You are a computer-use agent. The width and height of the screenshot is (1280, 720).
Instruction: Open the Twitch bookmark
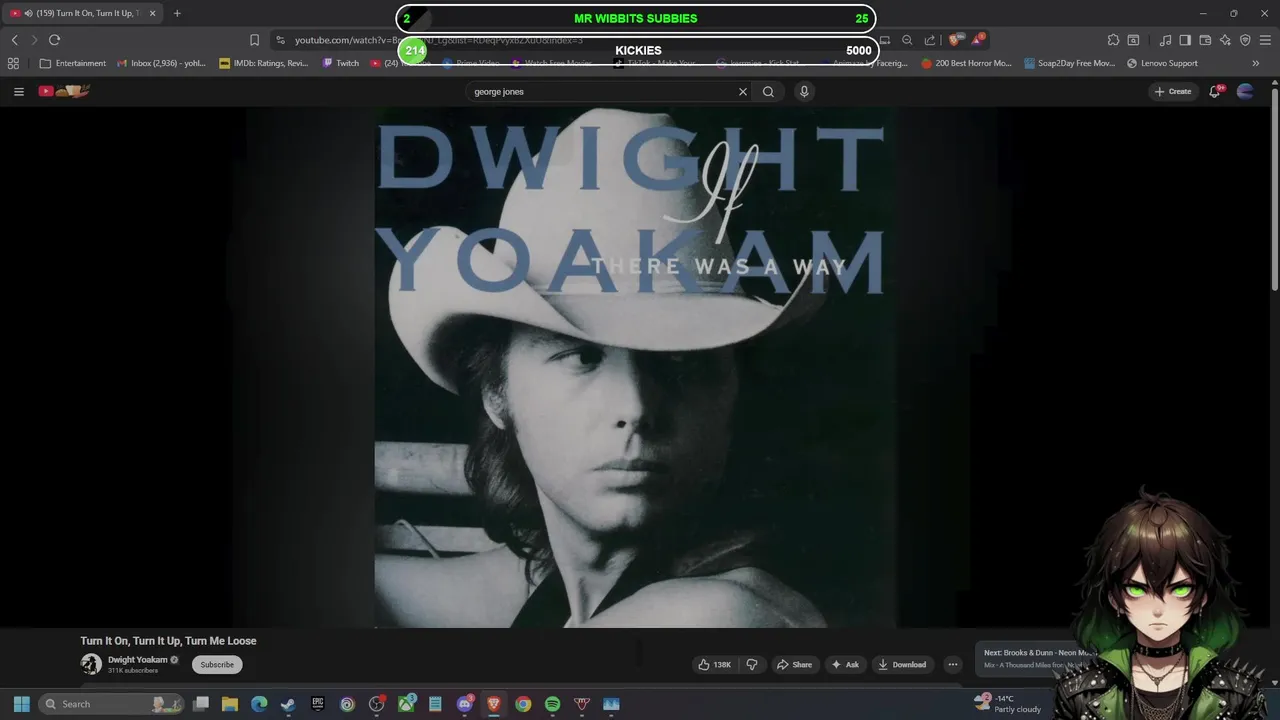[340, 63]
